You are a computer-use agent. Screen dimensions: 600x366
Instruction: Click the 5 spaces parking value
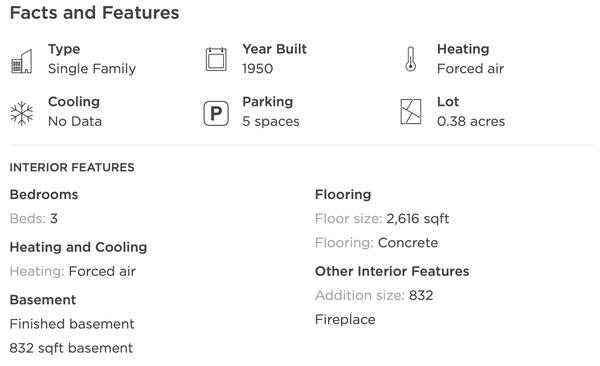coord(271,121)
